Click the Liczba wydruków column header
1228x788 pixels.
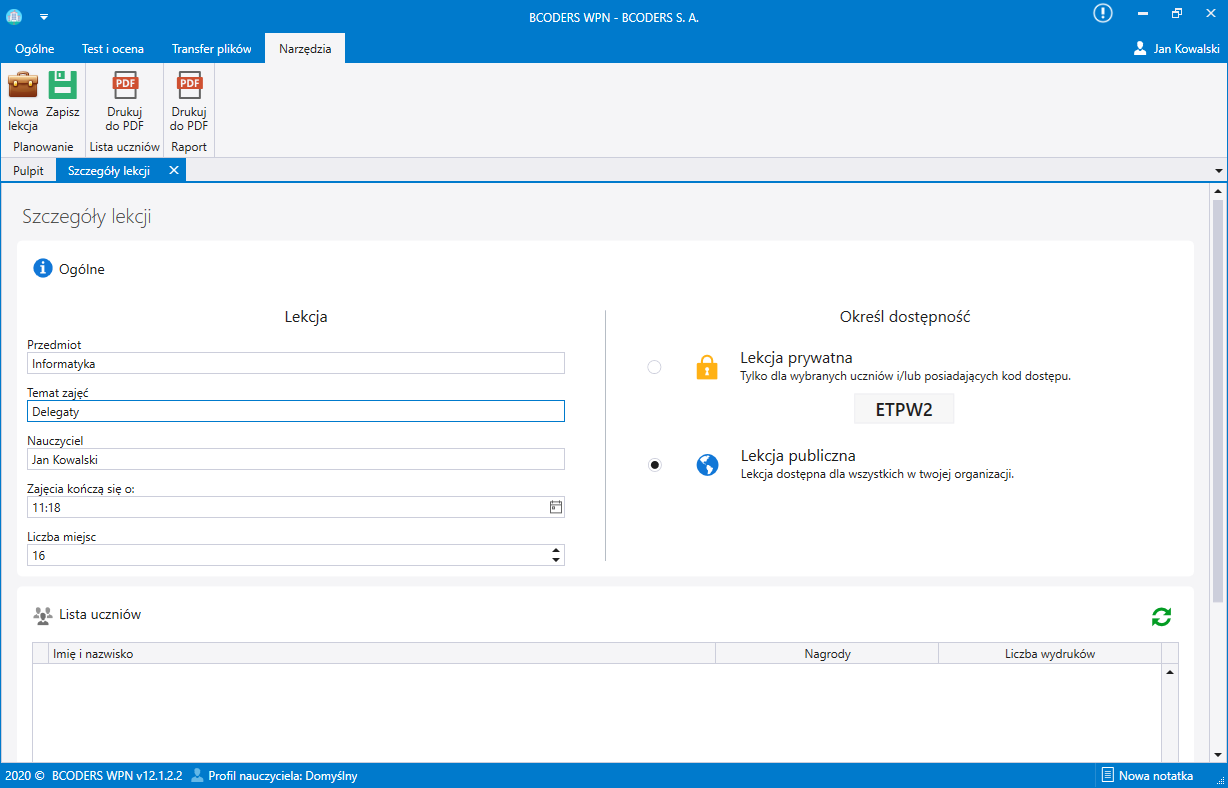click(x=1050, y=653)
